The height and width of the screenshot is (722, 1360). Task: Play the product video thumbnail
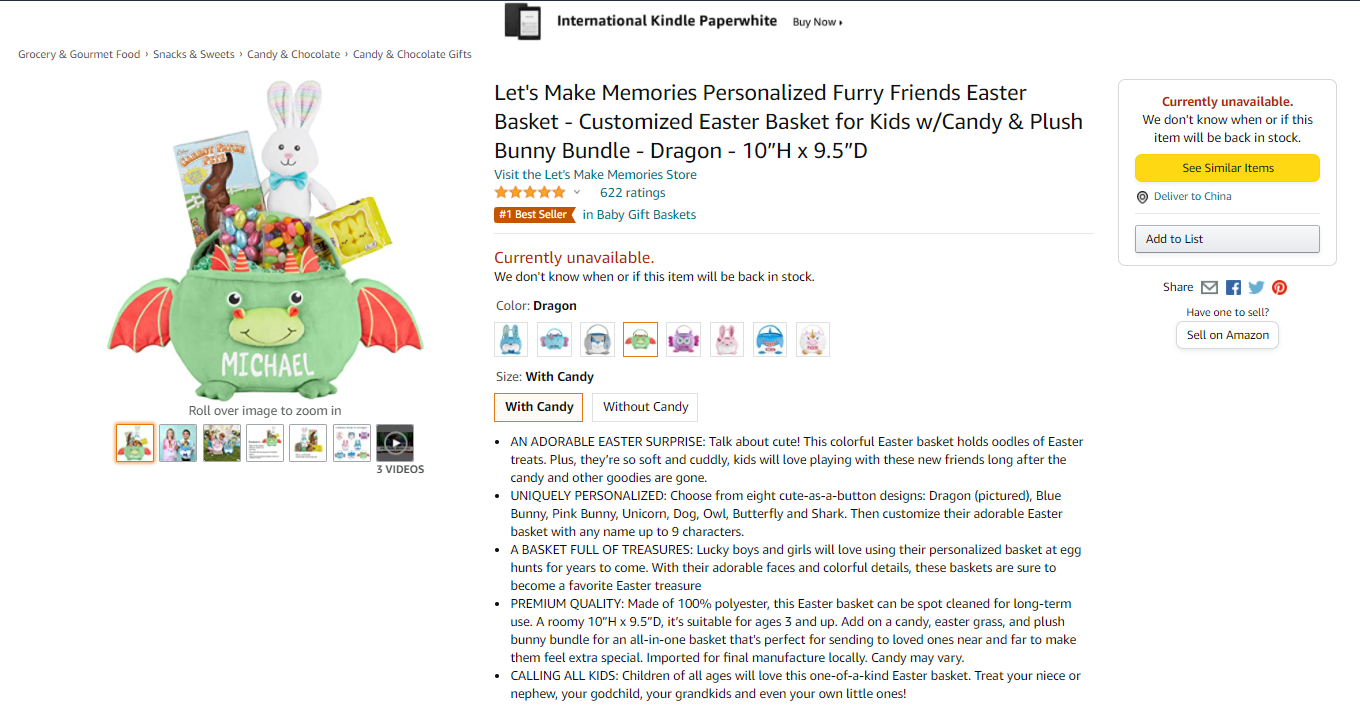click(395, 443)
